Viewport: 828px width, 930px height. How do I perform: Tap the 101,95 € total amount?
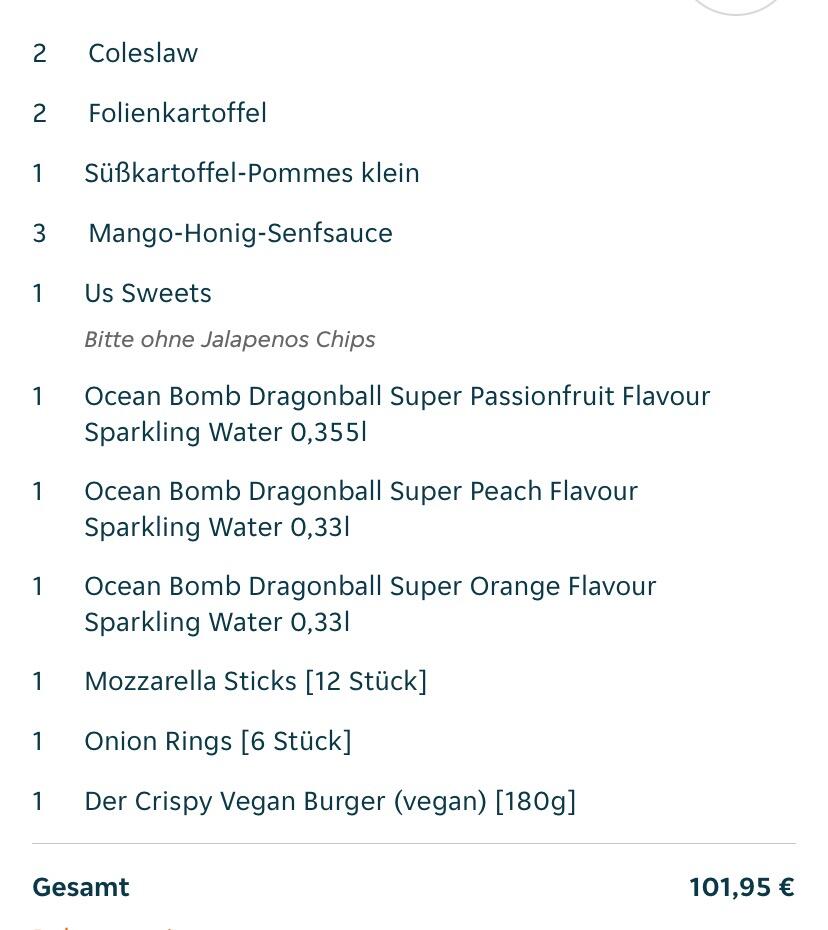[x=741, y=888]
